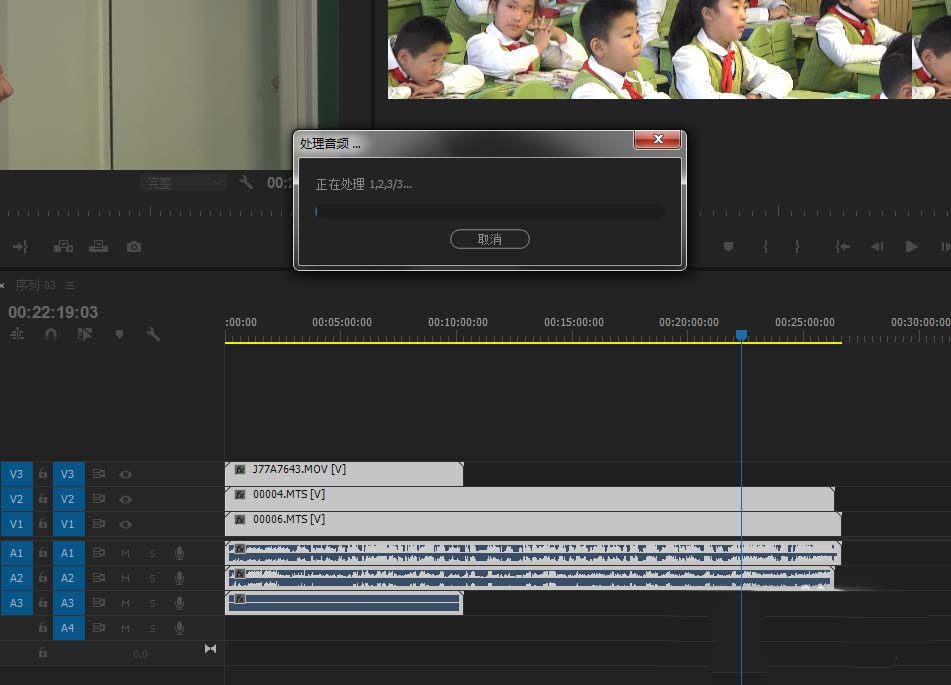Toggle the V1 track eye visibility
This screenshot has width=951, height=685.
126,524
